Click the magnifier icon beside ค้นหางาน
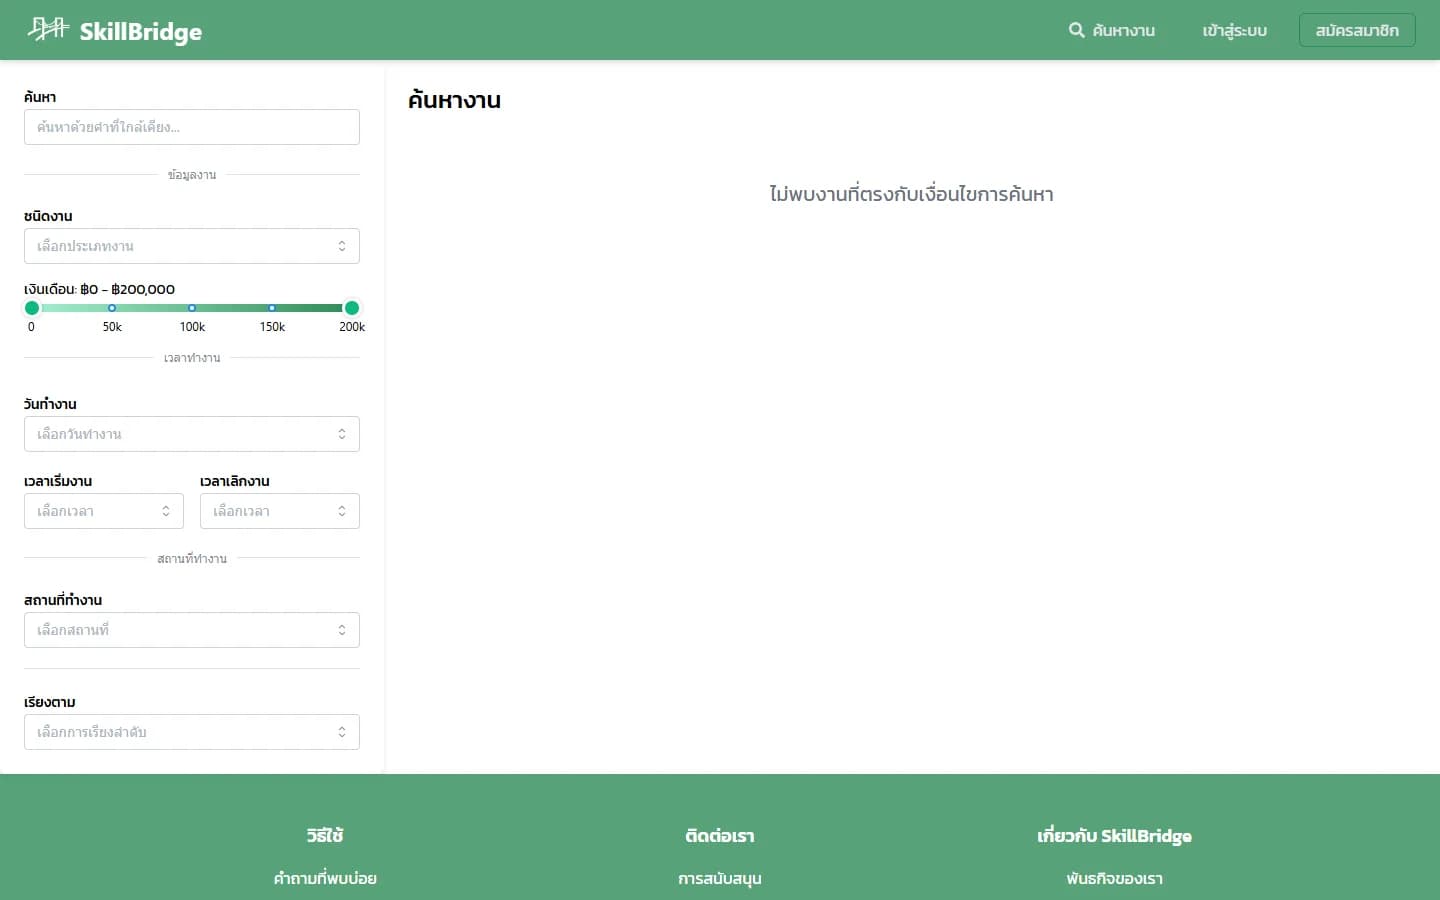The width and height of the screenshot is (1440, 900). click(1076, 30)
